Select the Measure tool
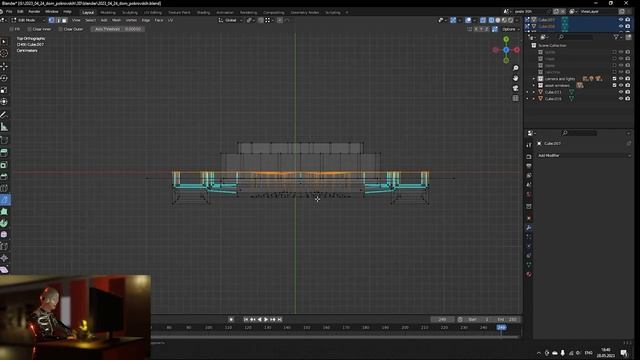The width and height of the screenshot is (640, 360). (4, 127)
